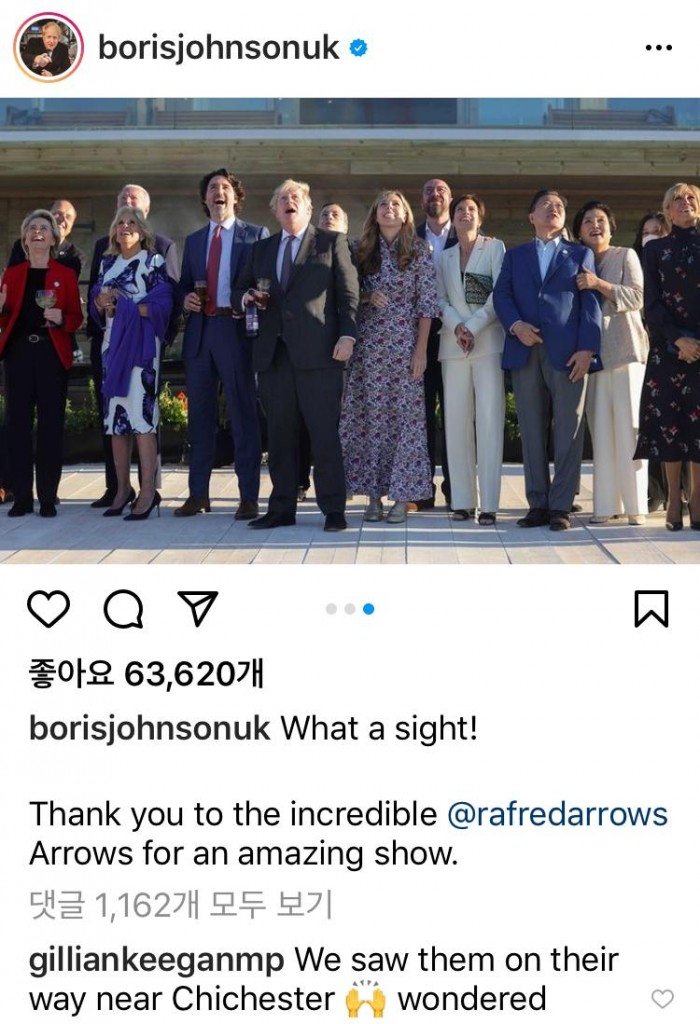Share post using the paper plane icon
The height and width of the screenshot is (1024, 700).
pos(197,609)
